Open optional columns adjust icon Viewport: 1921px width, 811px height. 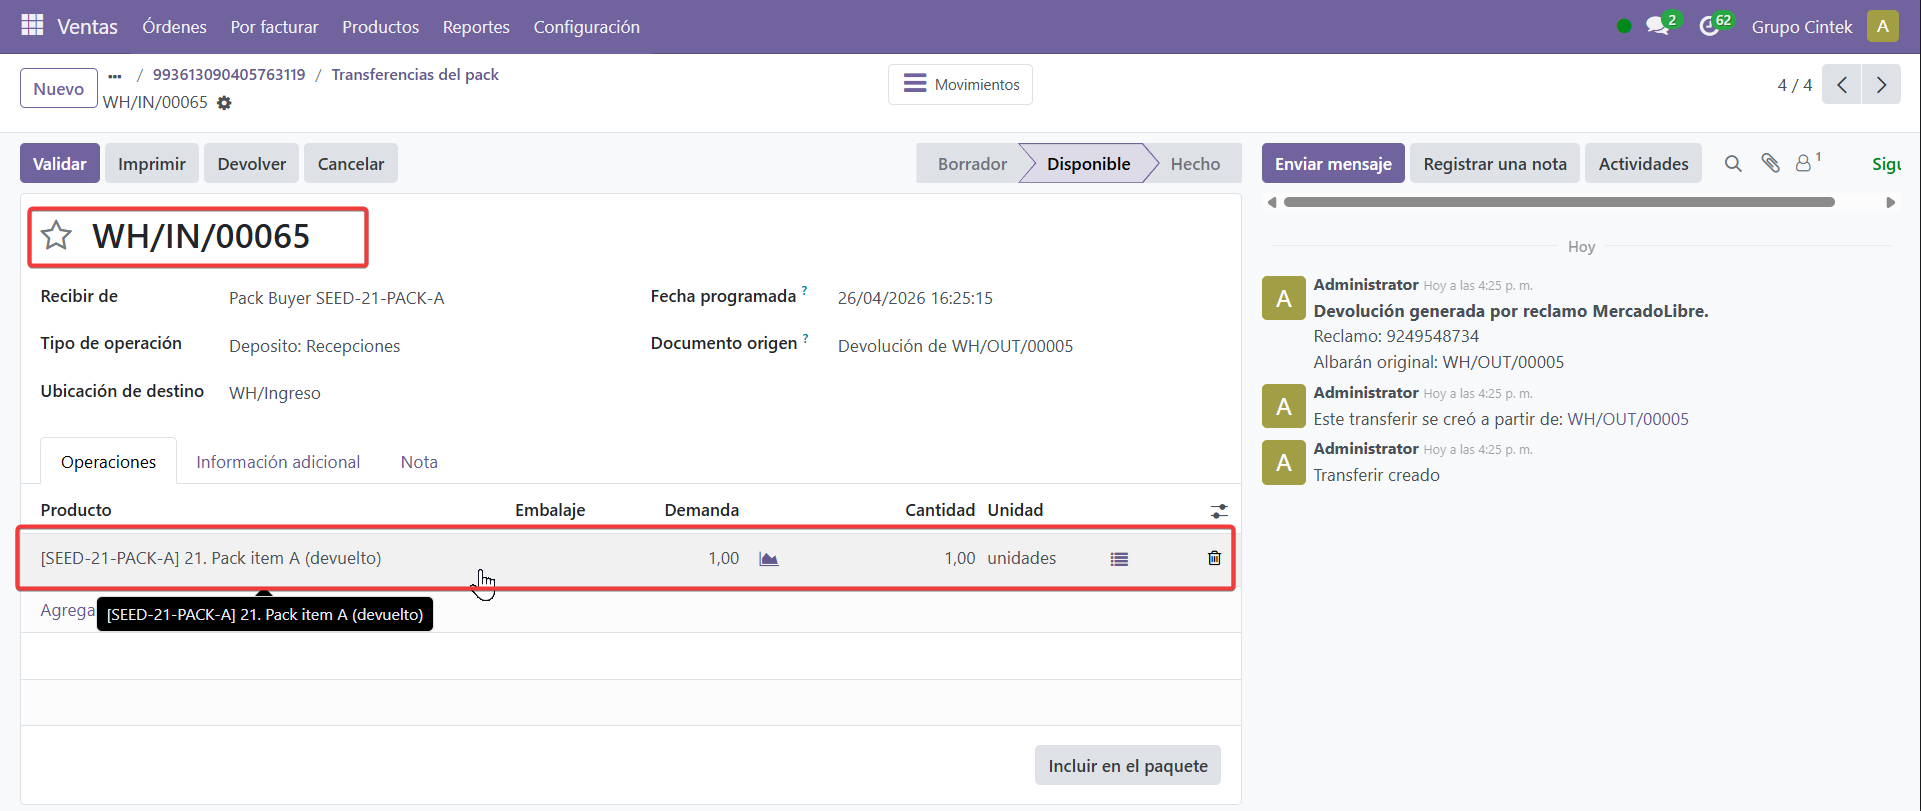click(x=1219, y=511)
